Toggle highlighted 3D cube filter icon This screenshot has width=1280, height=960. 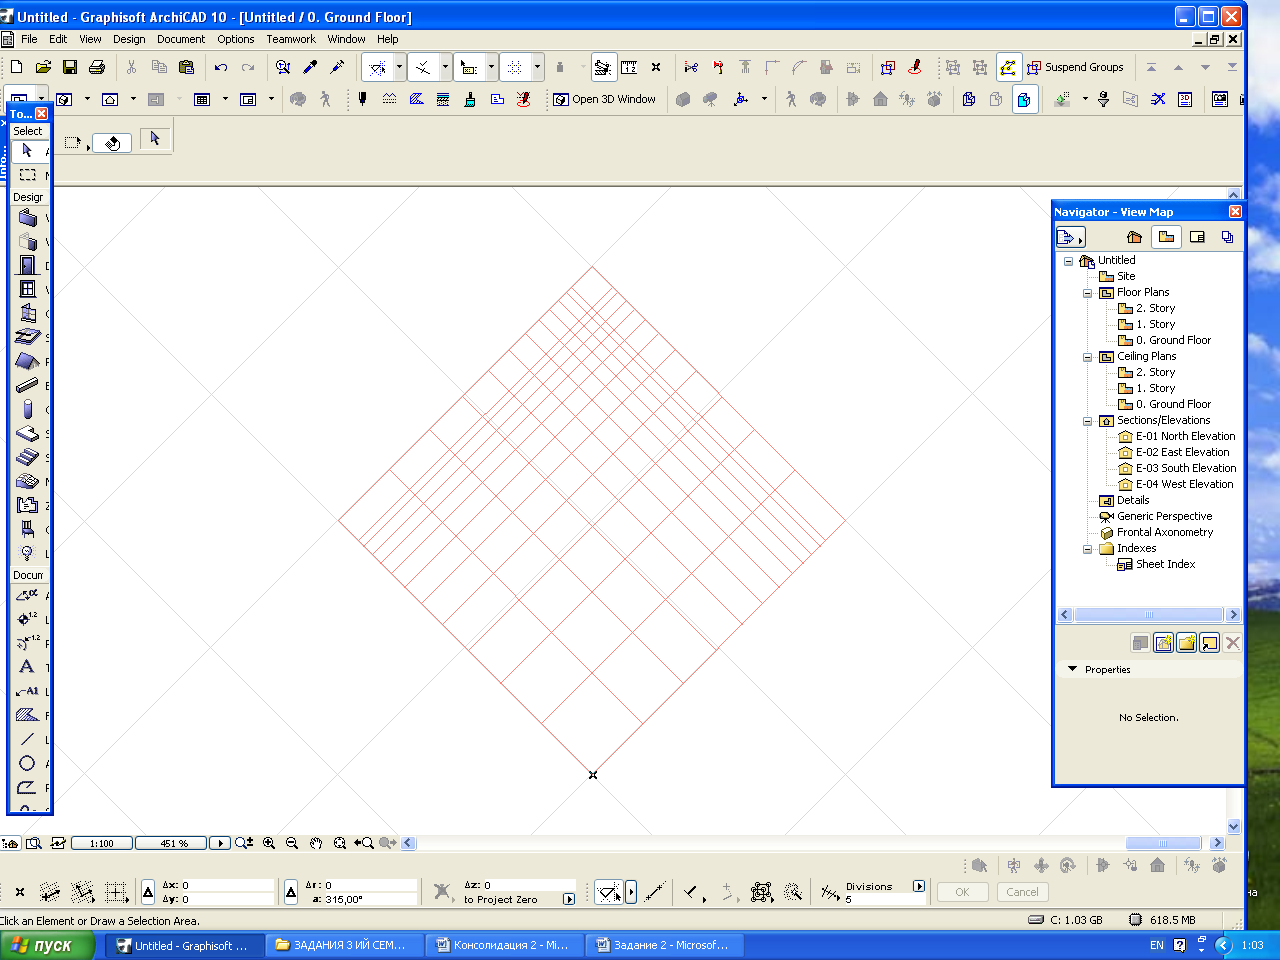pyautogui.click(x=1025, y=99)
